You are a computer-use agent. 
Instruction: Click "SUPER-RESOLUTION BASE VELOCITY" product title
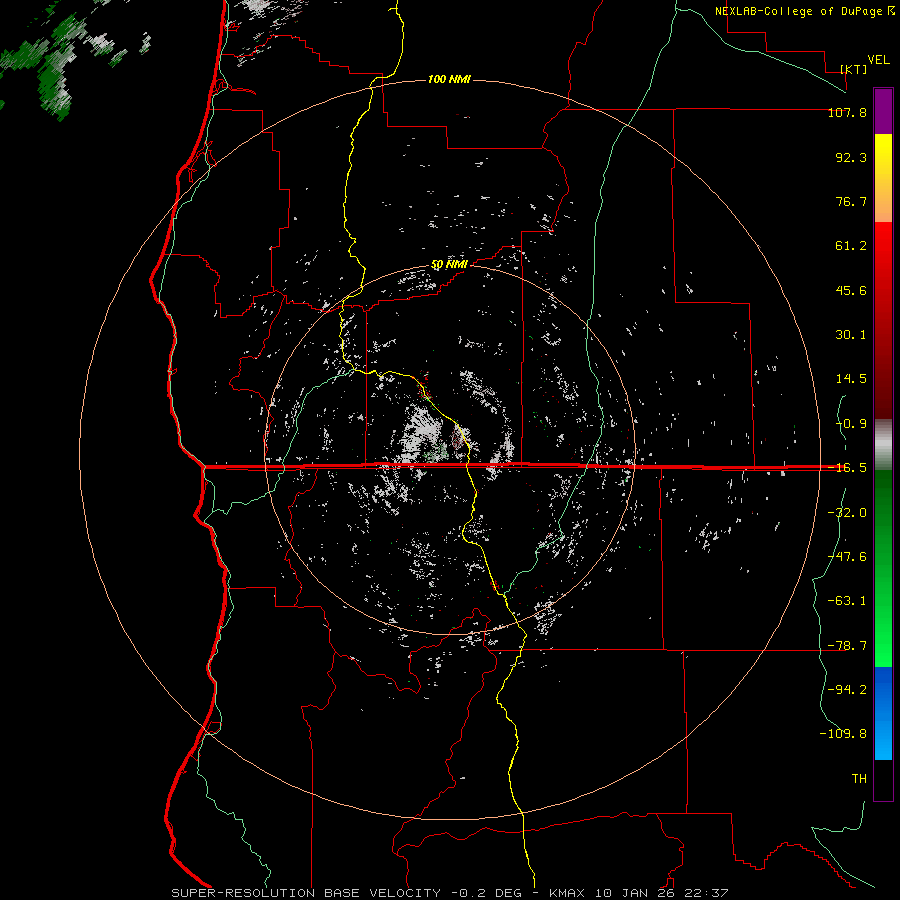(306, 893)
